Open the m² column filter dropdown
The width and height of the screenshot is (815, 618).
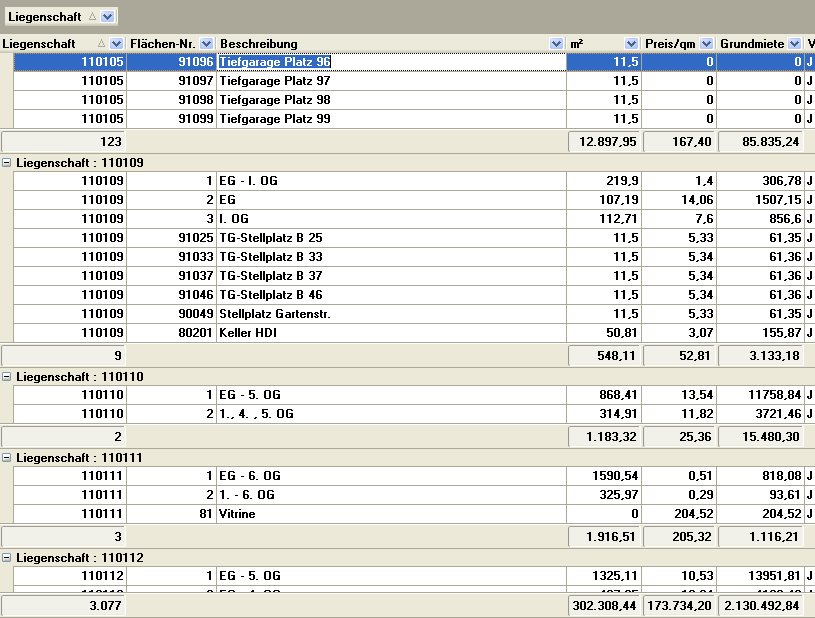[x=631, y=44]
